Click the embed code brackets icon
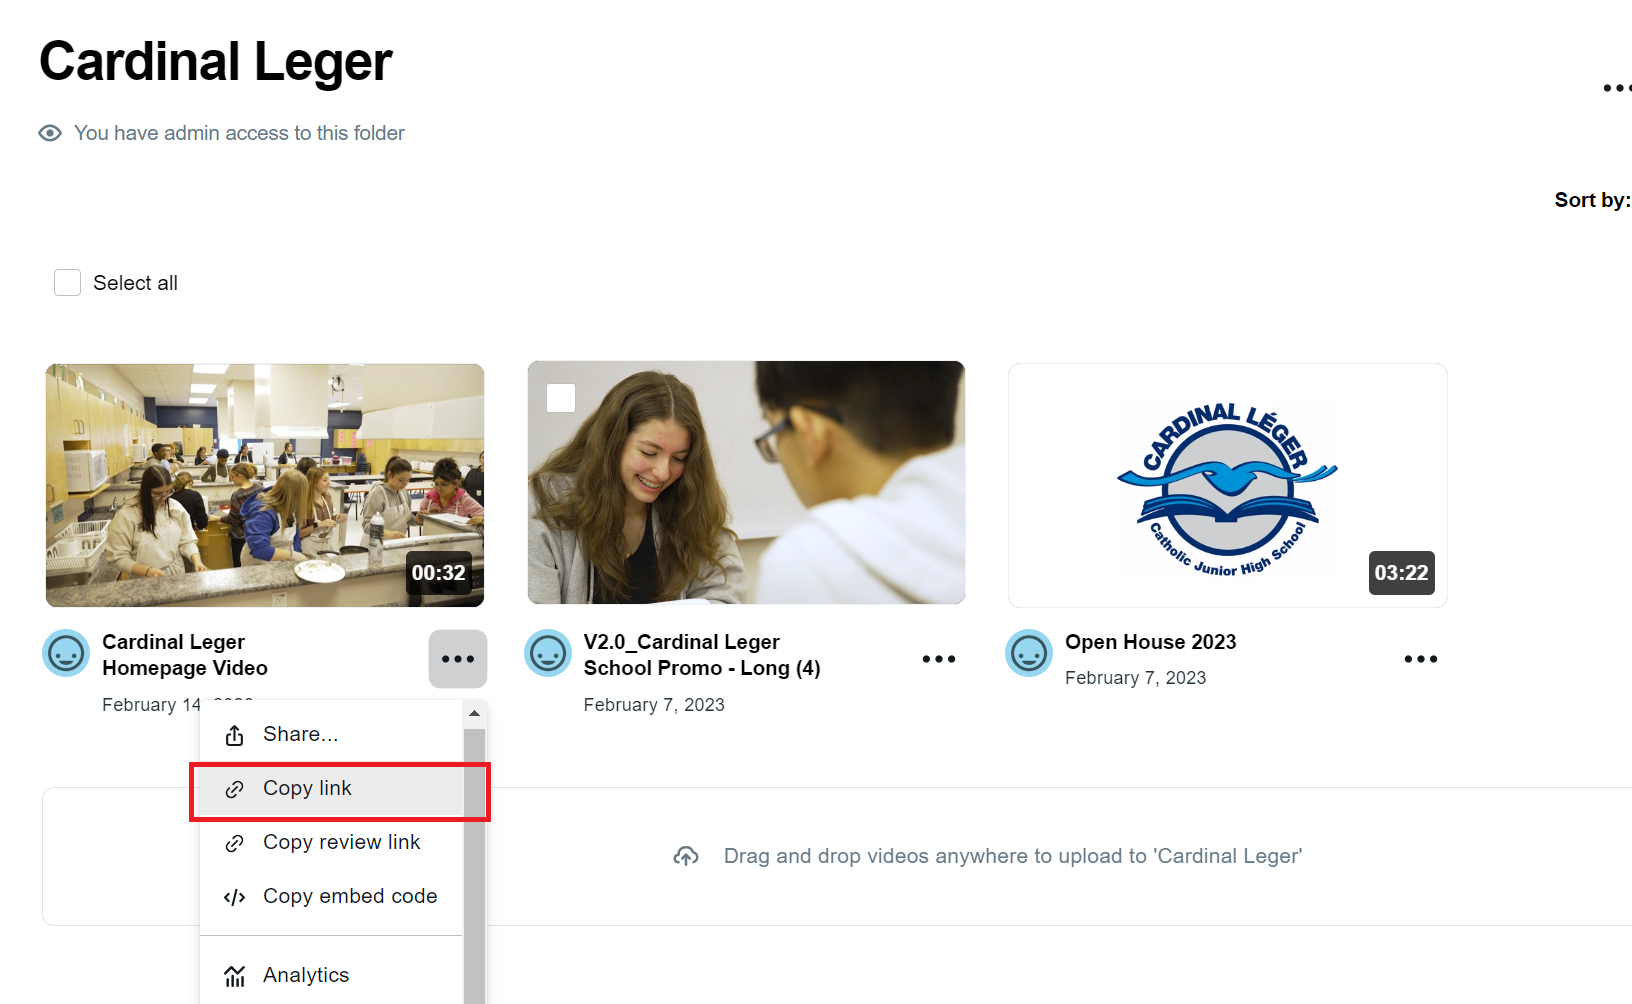Screen dimensions: 1632x1004 point(234,897)
